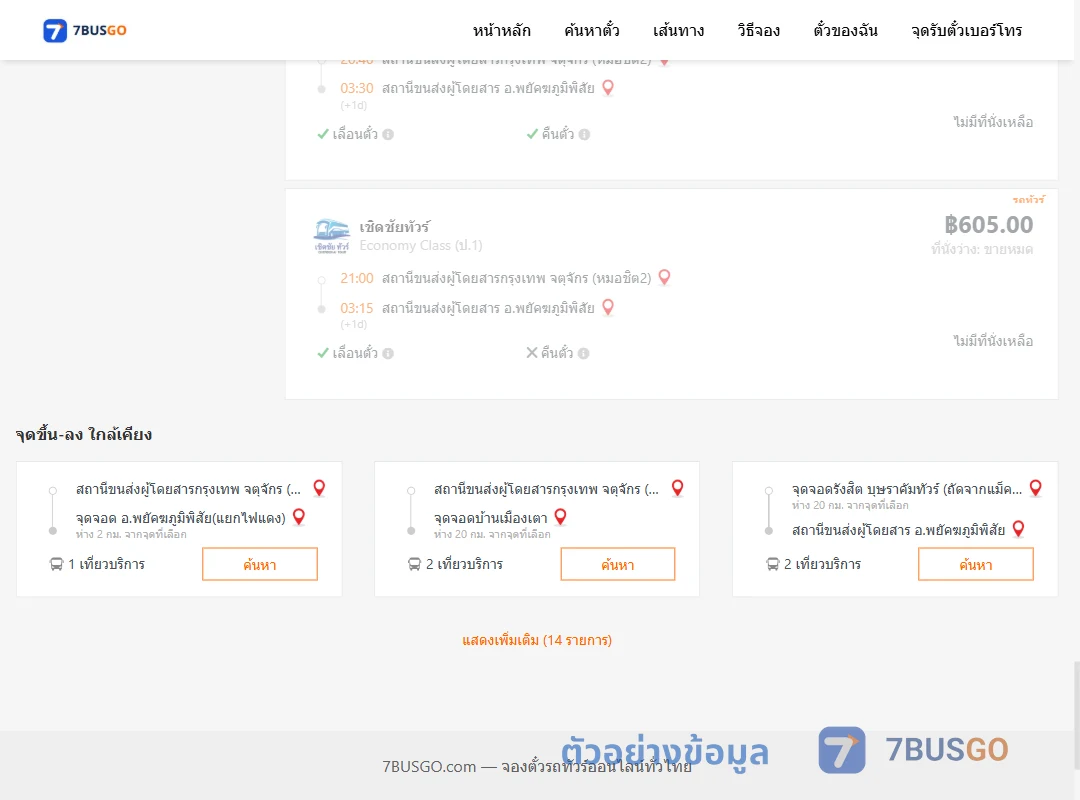Screen dimensions: 1080x800
Task: Open วิธีจอง link in navigation
Action: [x=758, y=30]
